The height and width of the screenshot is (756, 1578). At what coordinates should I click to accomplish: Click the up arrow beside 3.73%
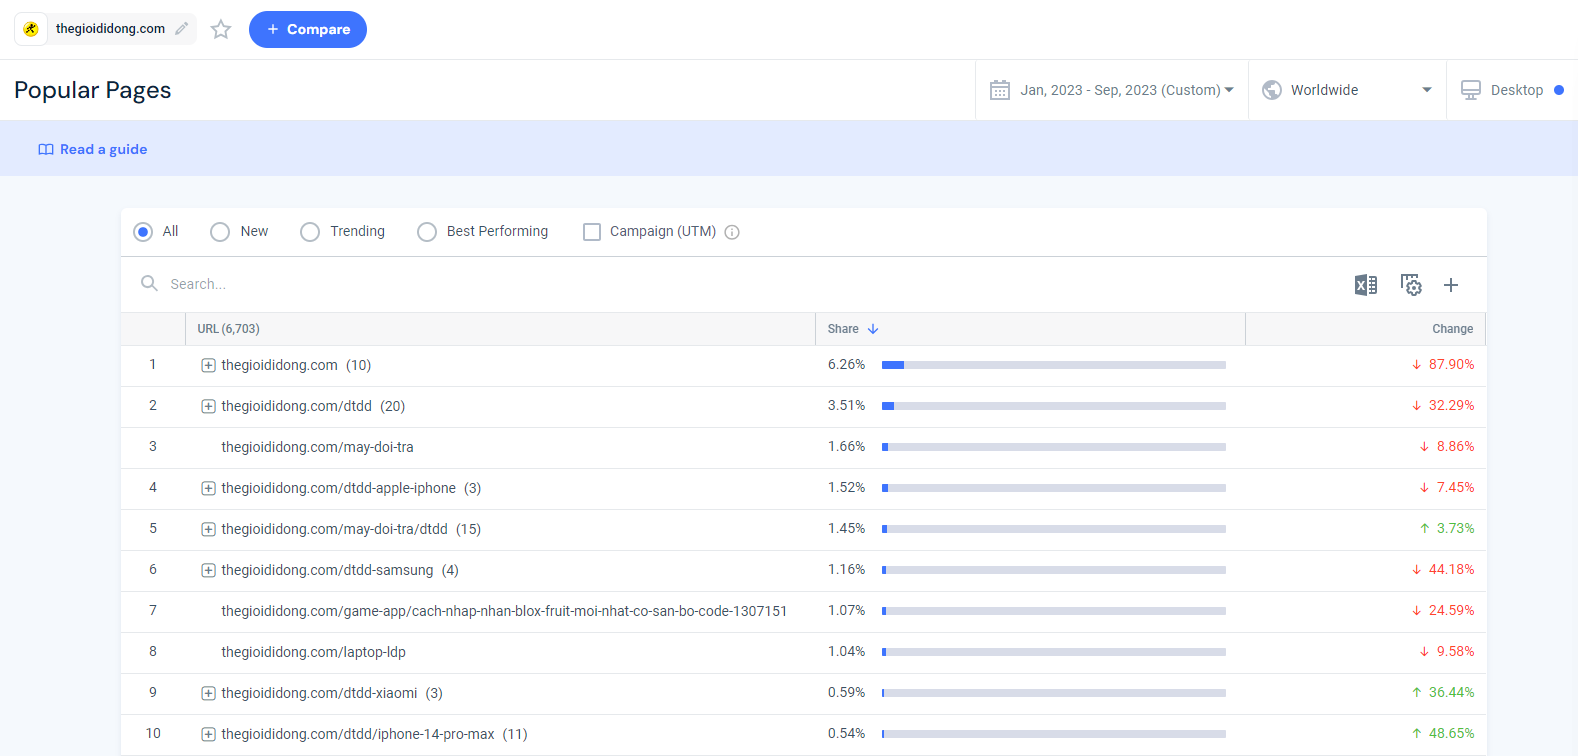click(1424, 529)
